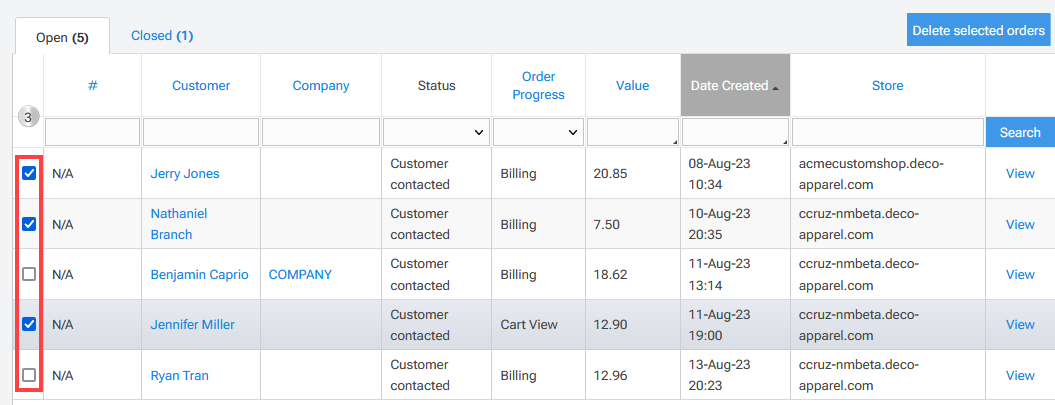
Task: Click the value 7.50
Action: click(x=607, y=224)
